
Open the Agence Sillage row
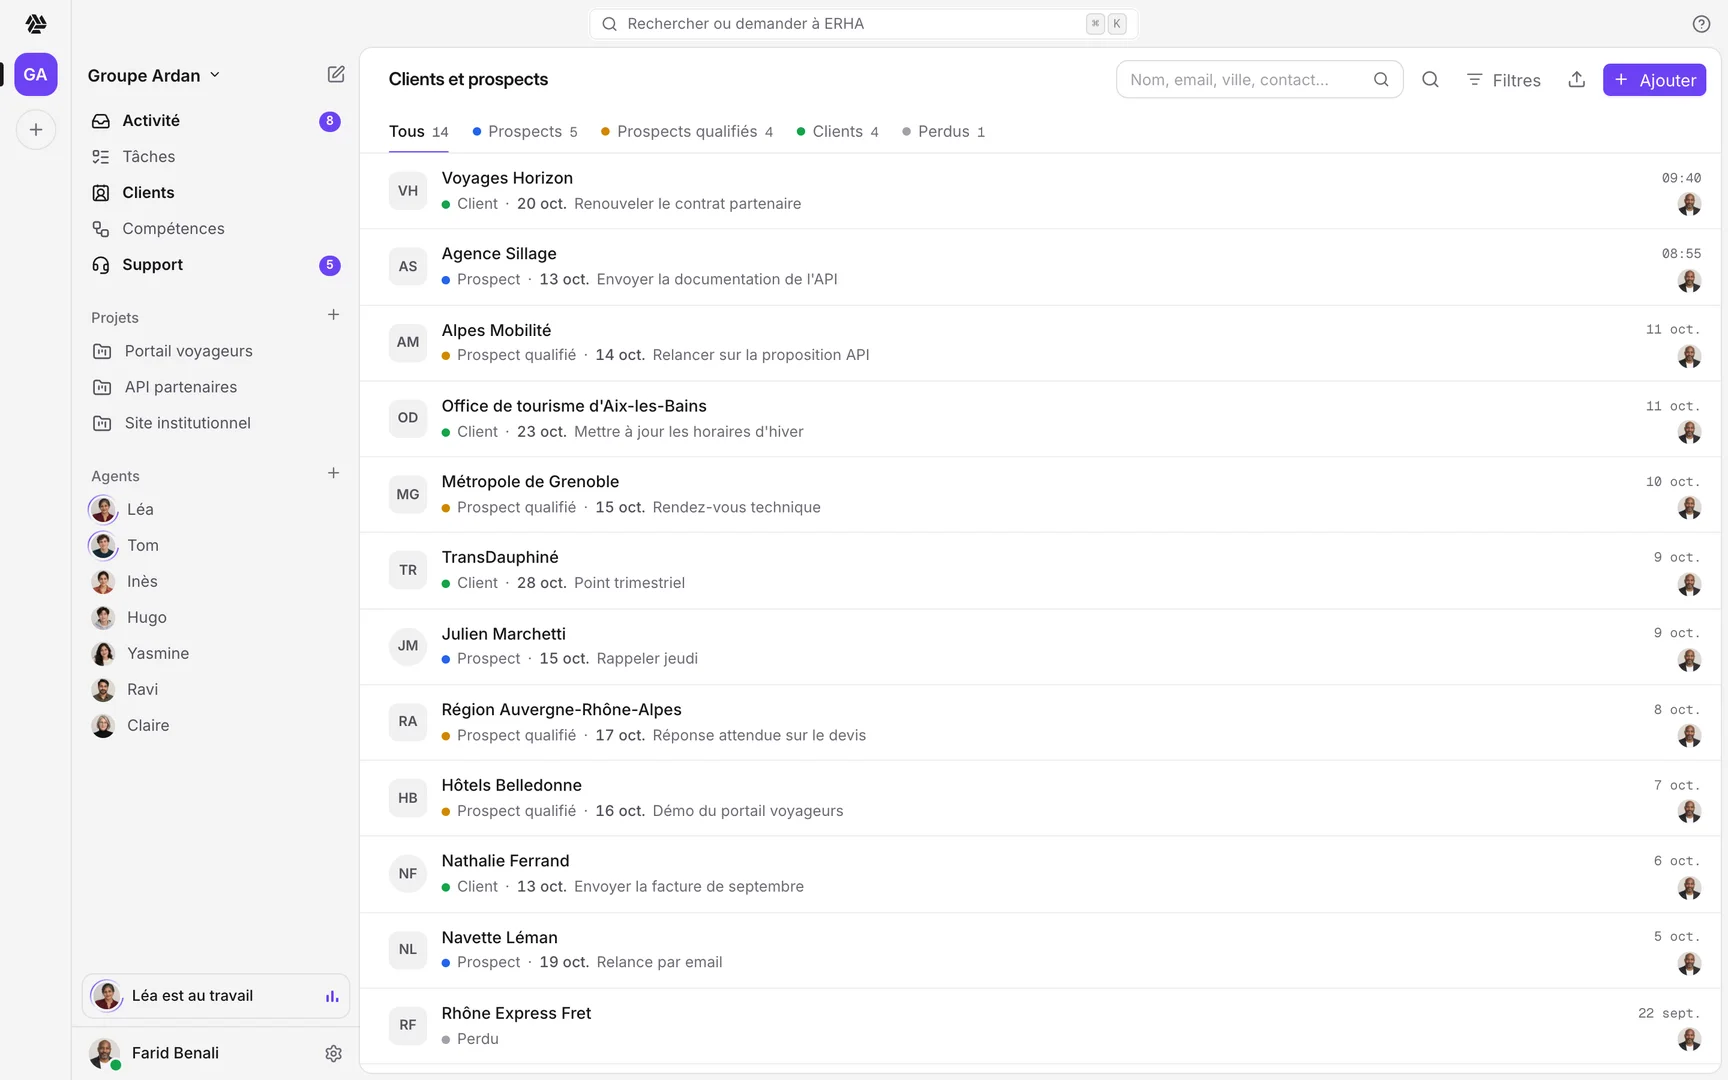(x=1040, y=267)
